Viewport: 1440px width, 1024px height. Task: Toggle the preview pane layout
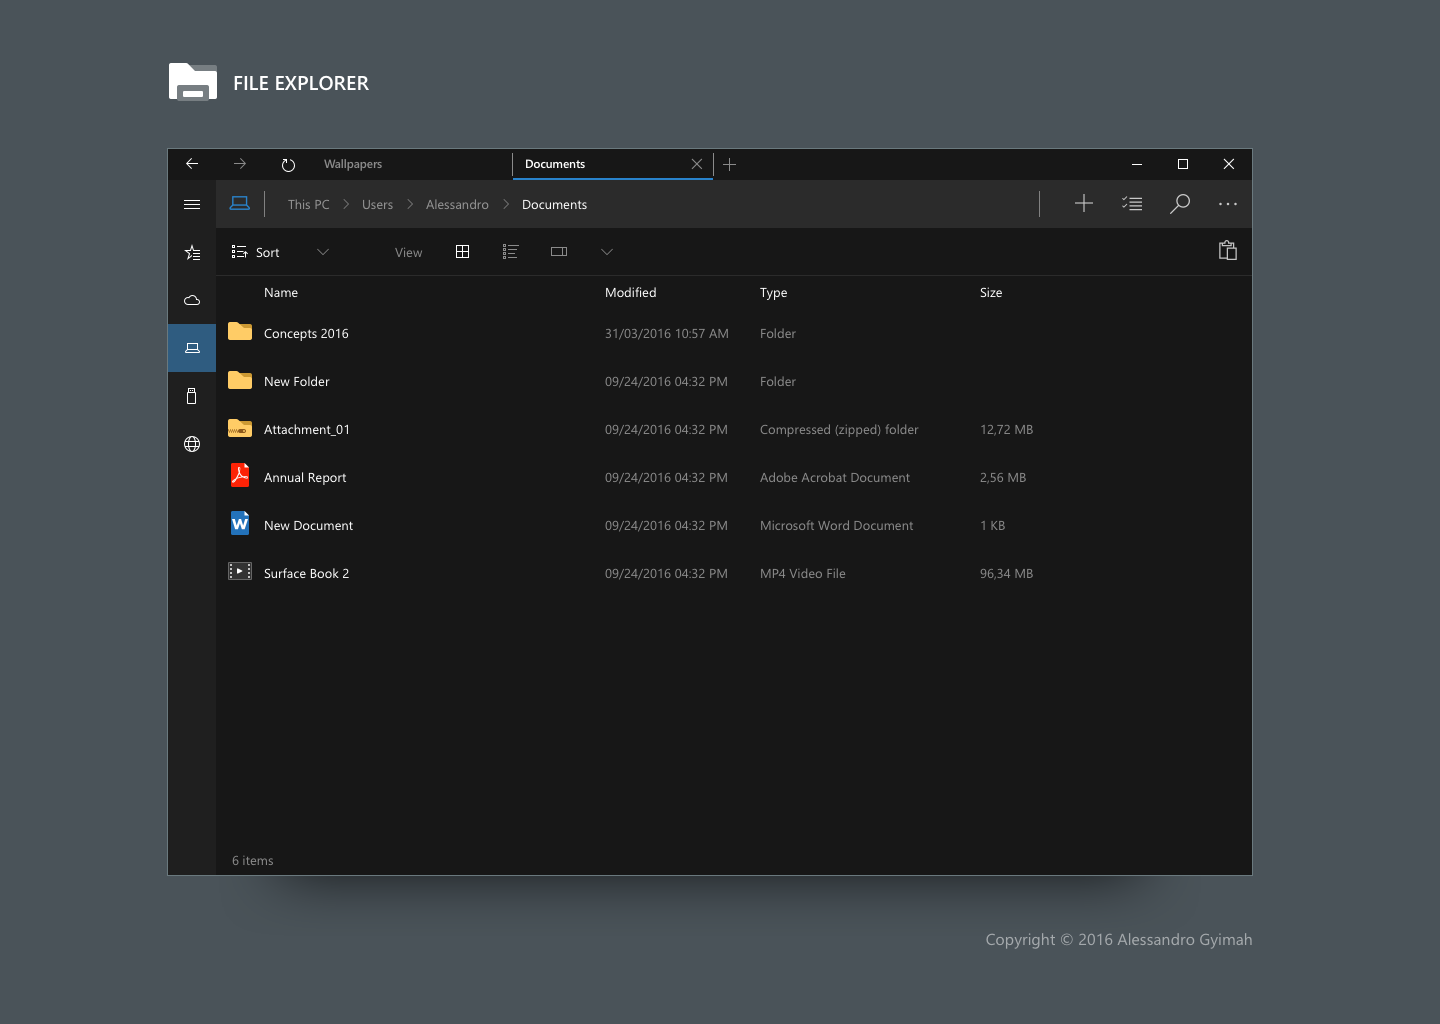point(559,252)
